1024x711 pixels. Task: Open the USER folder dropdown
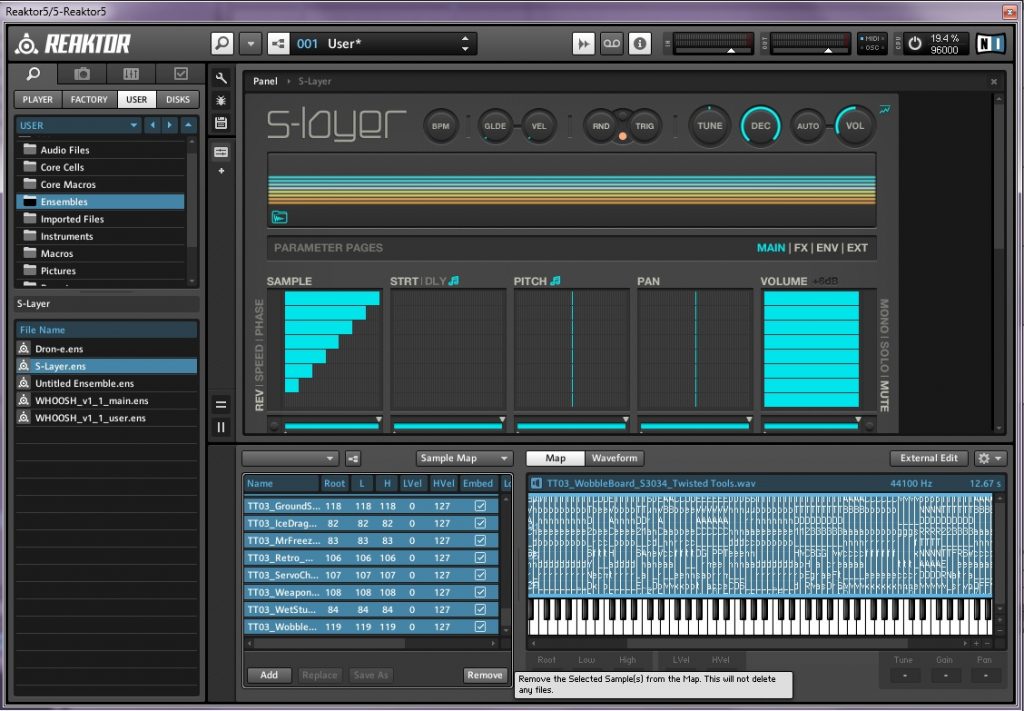tap(78, 125)
